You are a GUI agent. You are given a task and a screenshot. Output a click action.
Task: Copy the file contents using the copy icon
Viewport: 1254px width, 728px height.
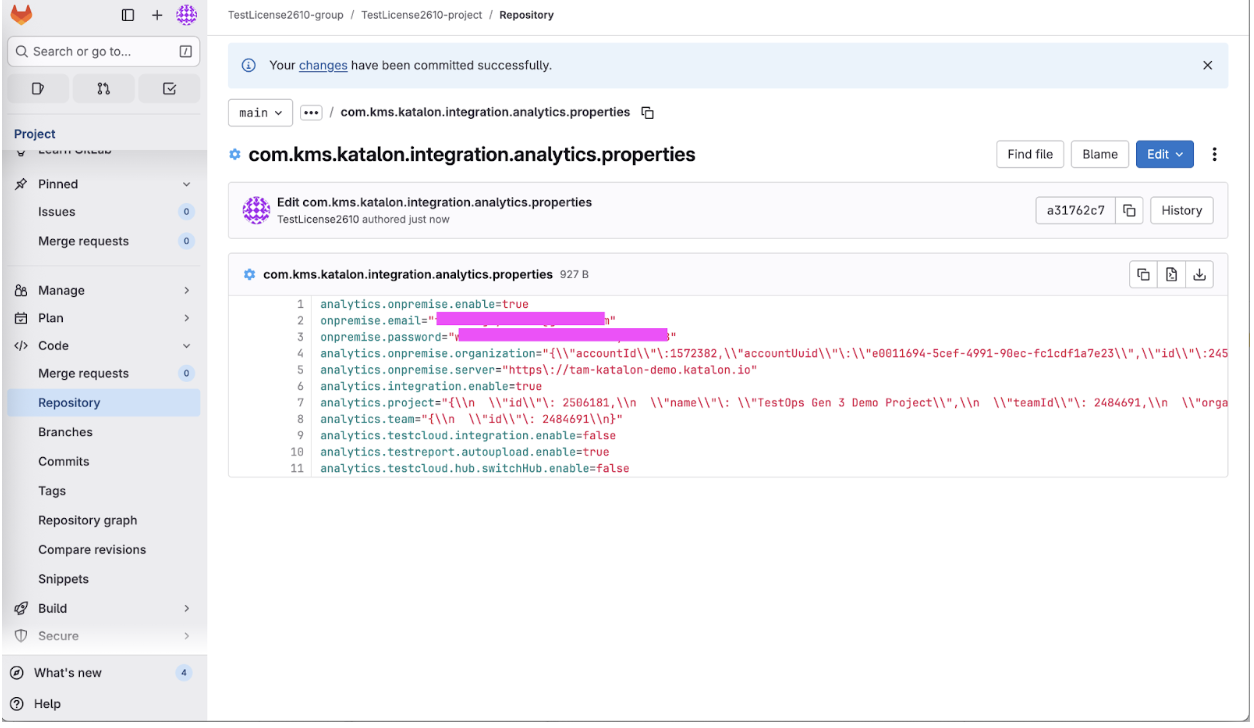[x=1143, y=273]
